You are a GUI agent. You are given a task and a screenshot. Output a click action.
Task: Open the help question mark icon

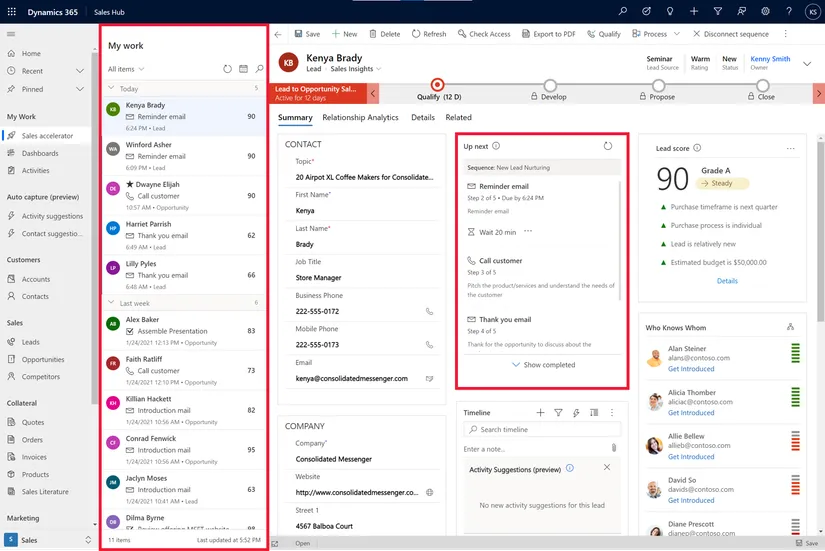(x=789, y=11)
